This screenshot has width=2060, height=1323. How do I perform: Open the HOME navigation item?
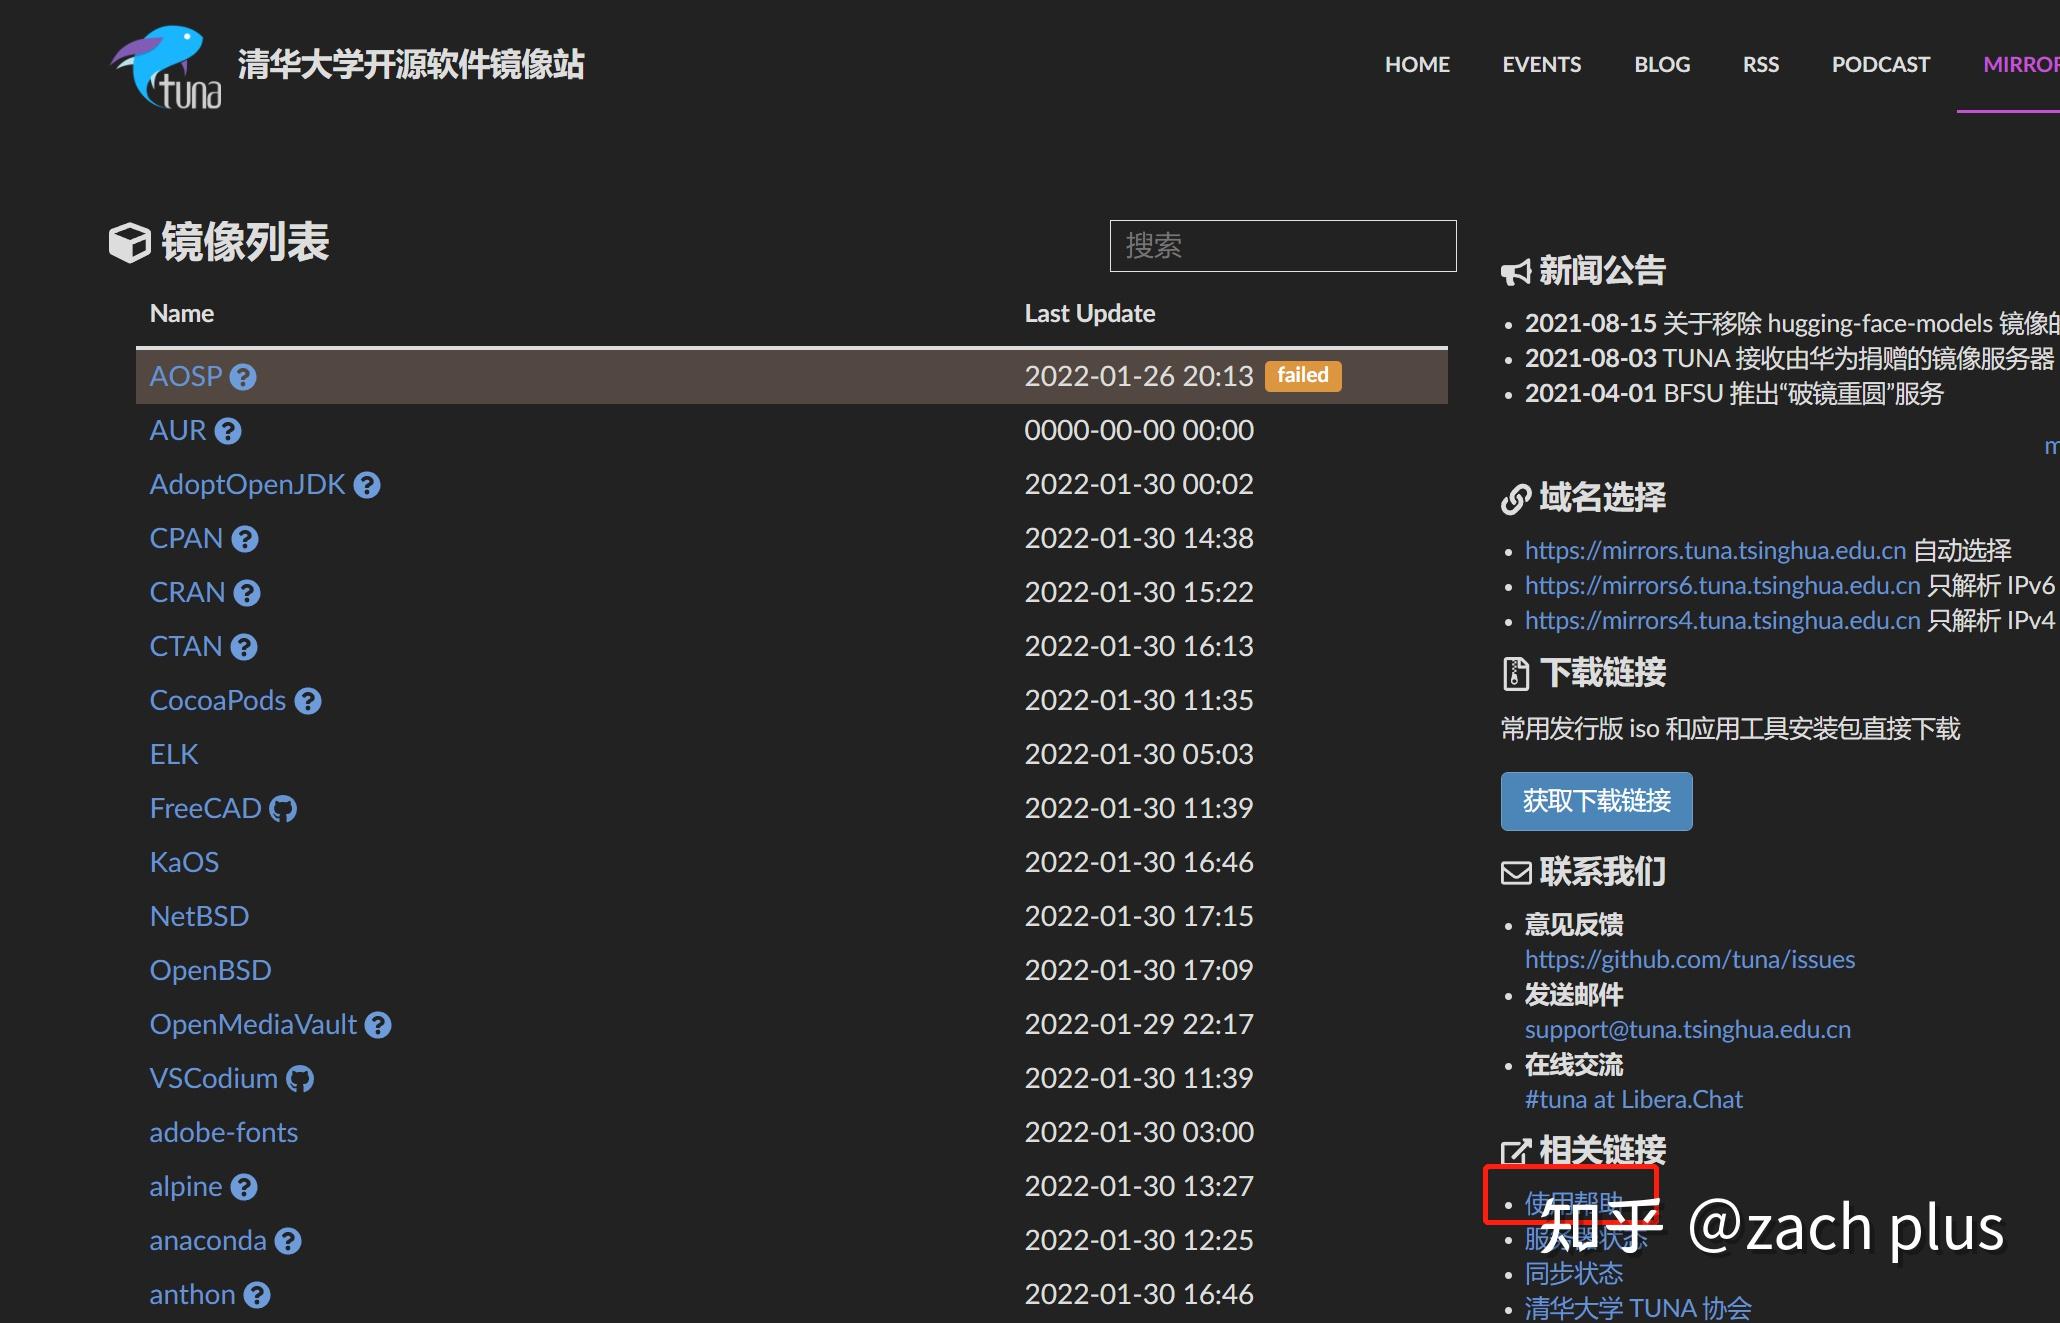1417,64
